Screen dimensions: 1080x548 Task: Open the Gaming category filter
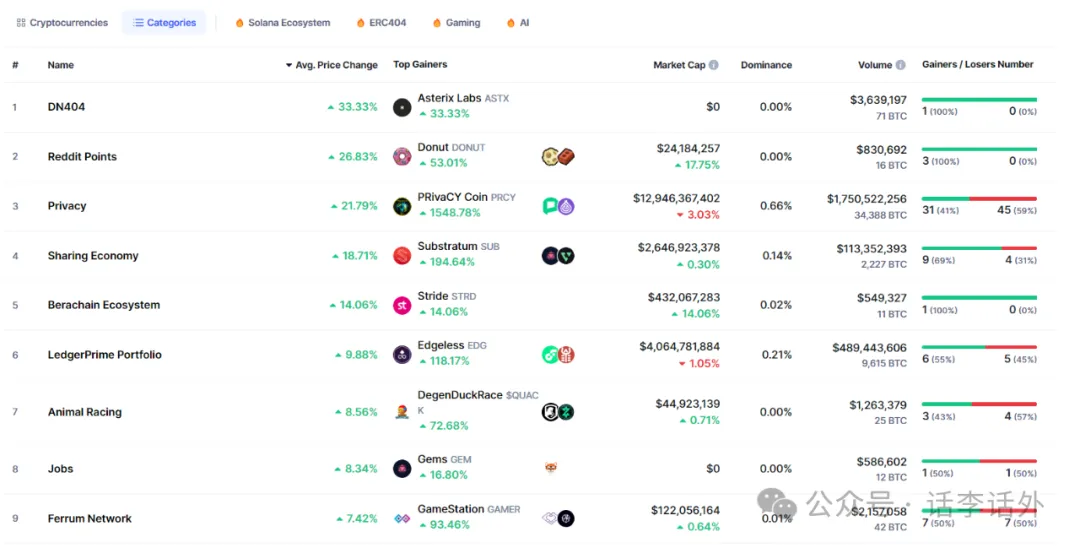pyautogui.click(x=457, y=23)
